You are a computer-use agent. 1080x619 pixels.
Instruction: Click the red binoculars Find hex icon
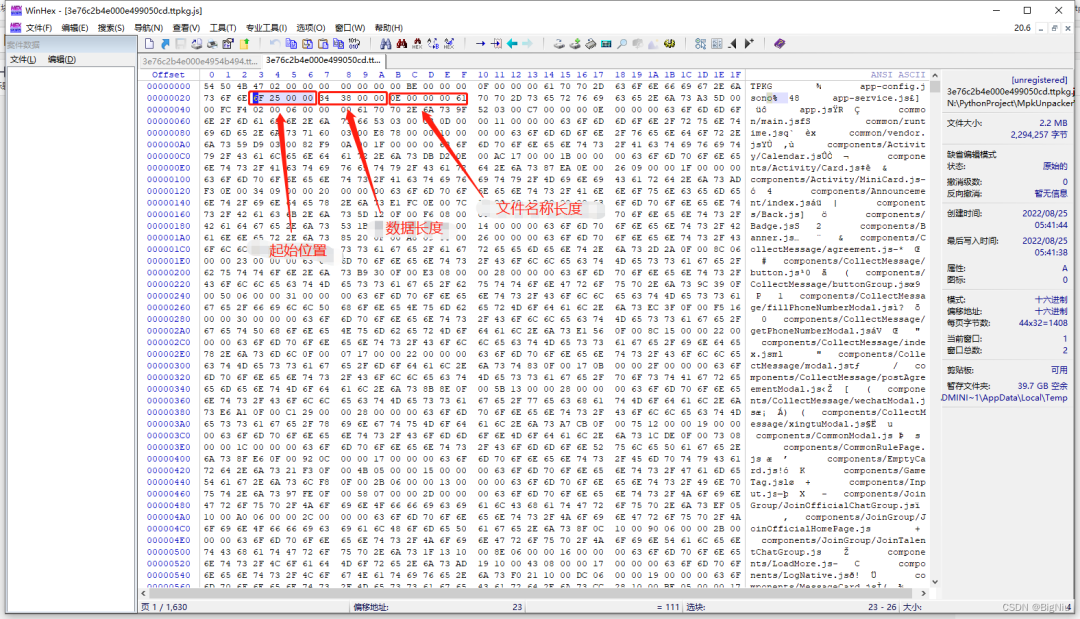click(x=402, y=43)
